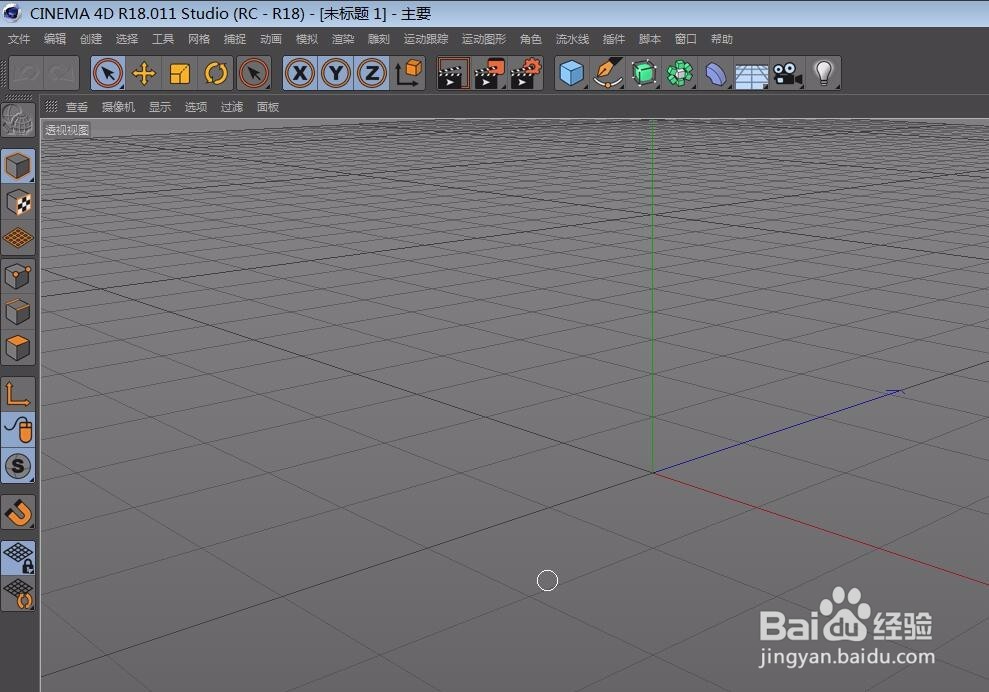Screen dimensions: 989x692
Task: Select the Rotate tool
Action: pyautogui.click(x=216, y=73)
